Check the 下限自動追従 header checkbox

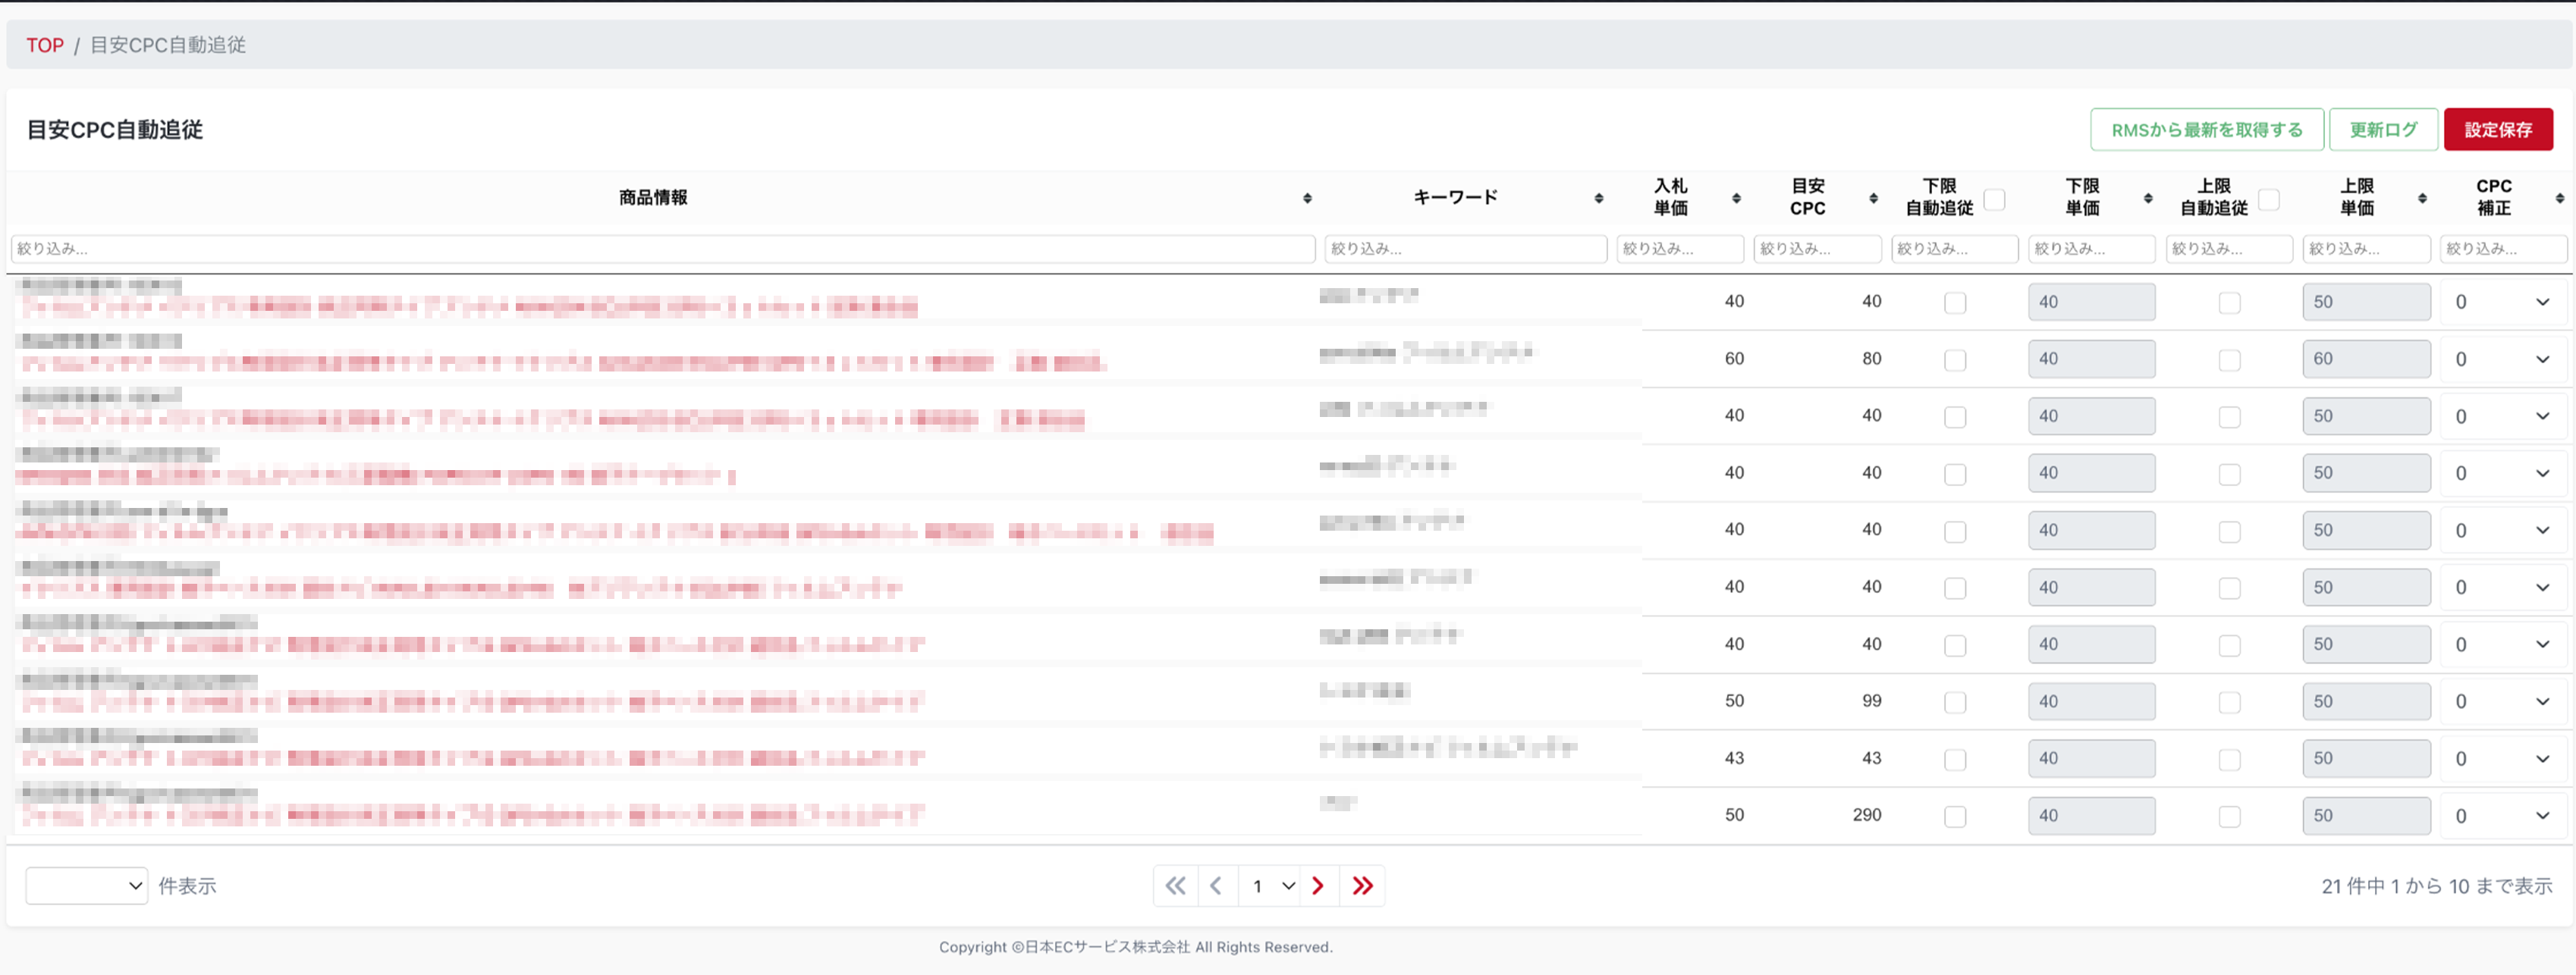coord(1994,199)
